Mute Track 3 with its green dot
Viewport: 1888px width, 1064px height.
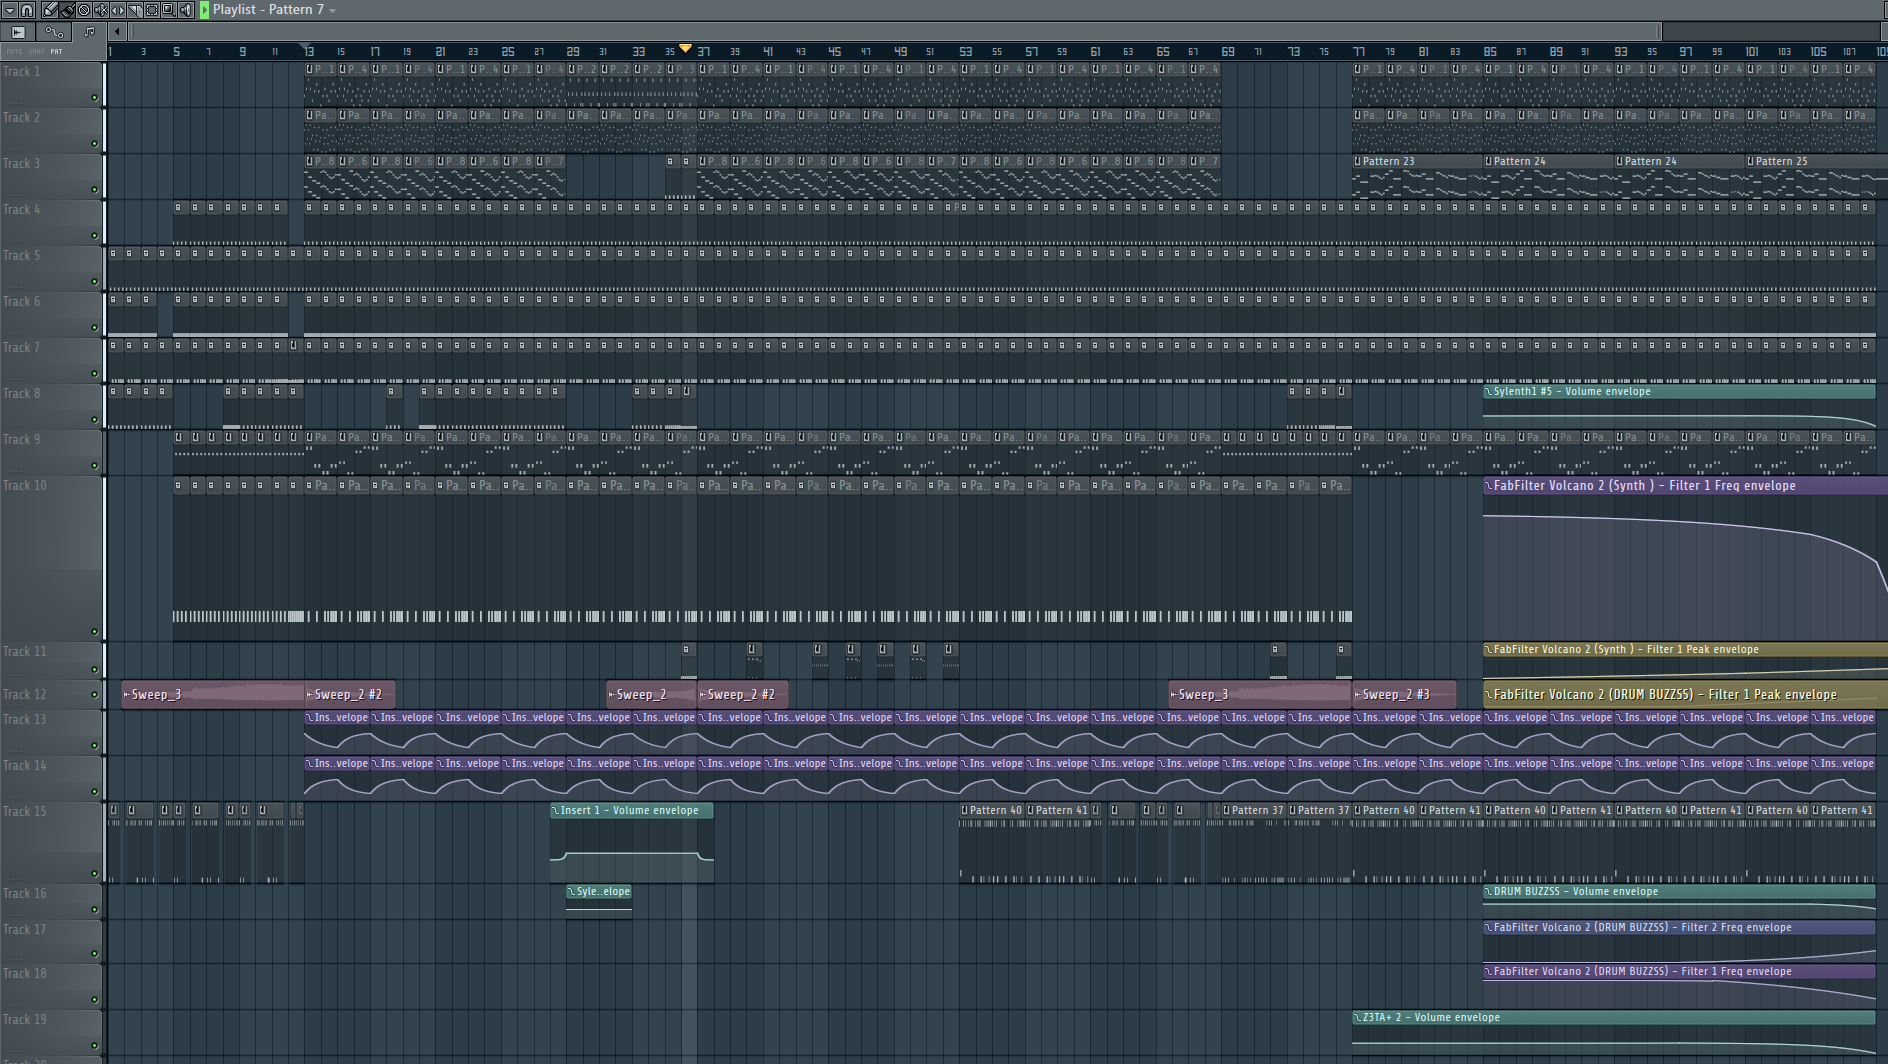point(95,190)
